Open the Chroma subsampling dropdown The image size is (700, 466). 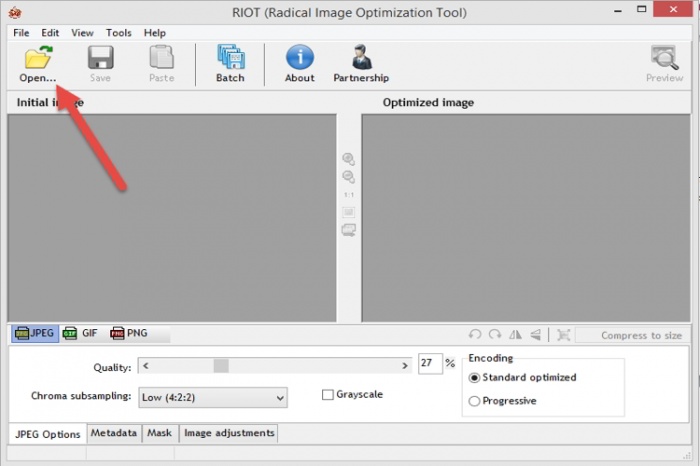[x=213, y=397]
